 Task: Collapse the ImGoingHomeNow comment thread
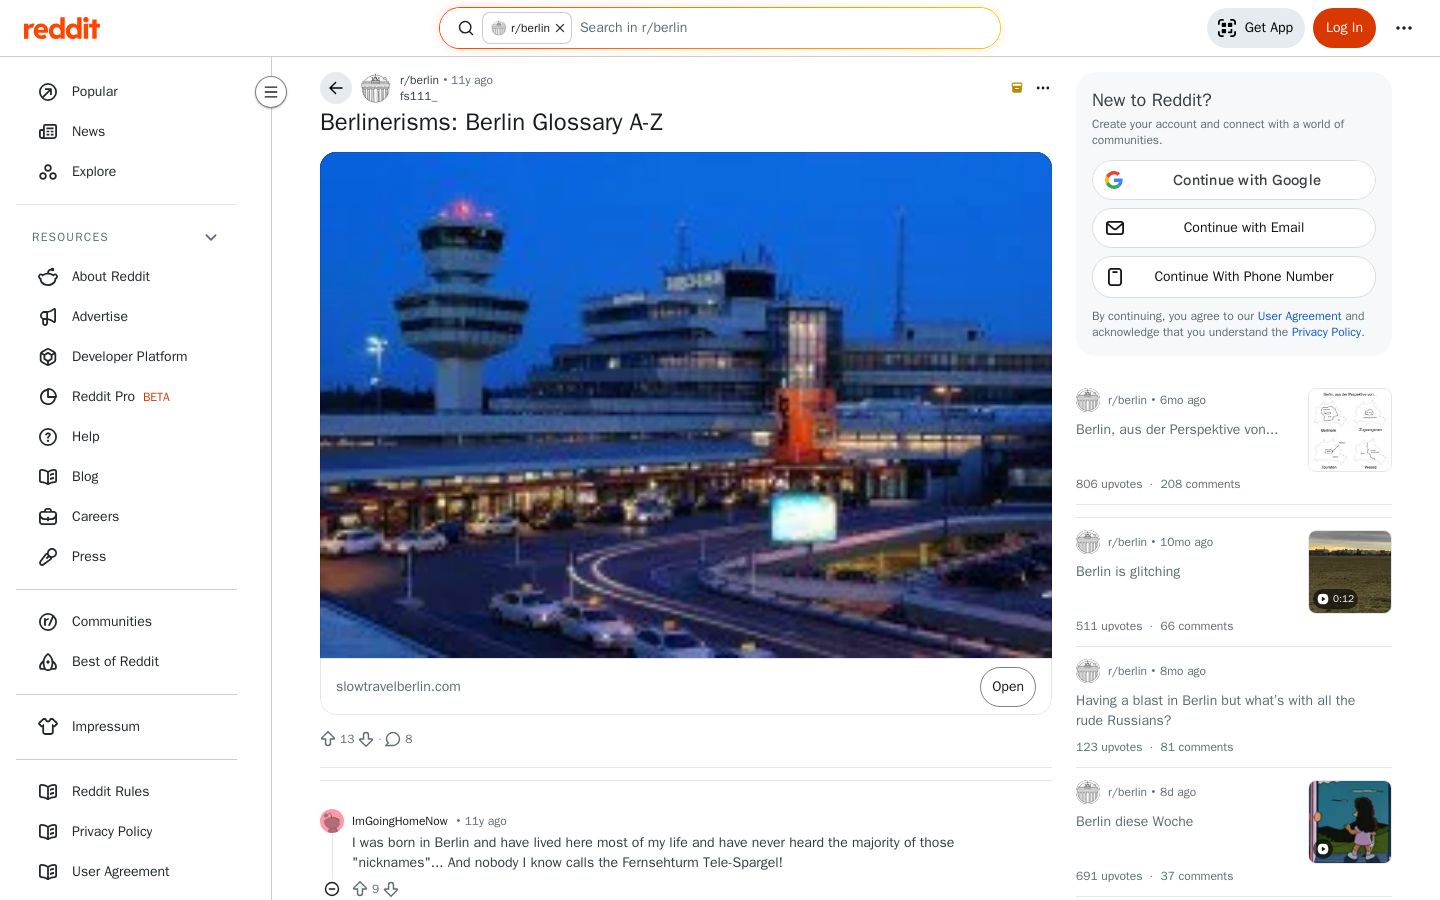coord(332,889)
